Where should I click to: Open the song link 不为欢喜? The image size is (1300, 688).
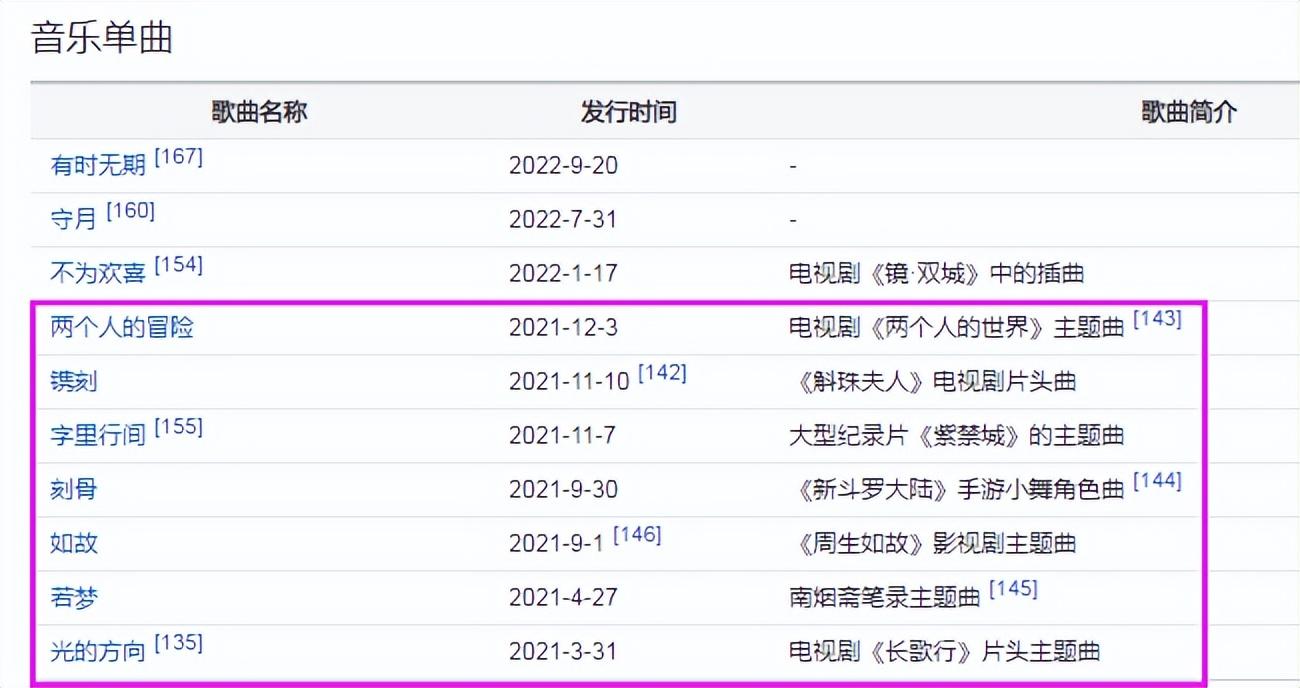[98, 274]
